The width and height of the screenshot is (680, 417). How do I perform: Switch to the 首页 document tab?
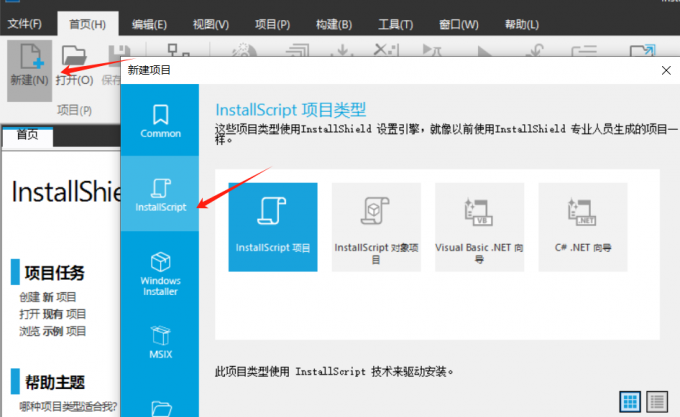click(x=27, y=136)
